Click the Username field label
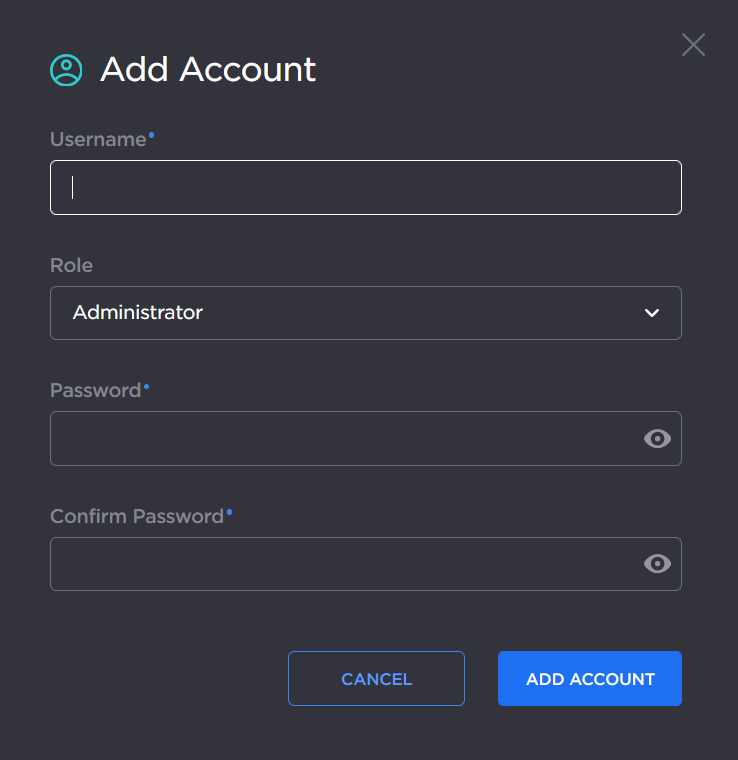 (x=98, y=140)
